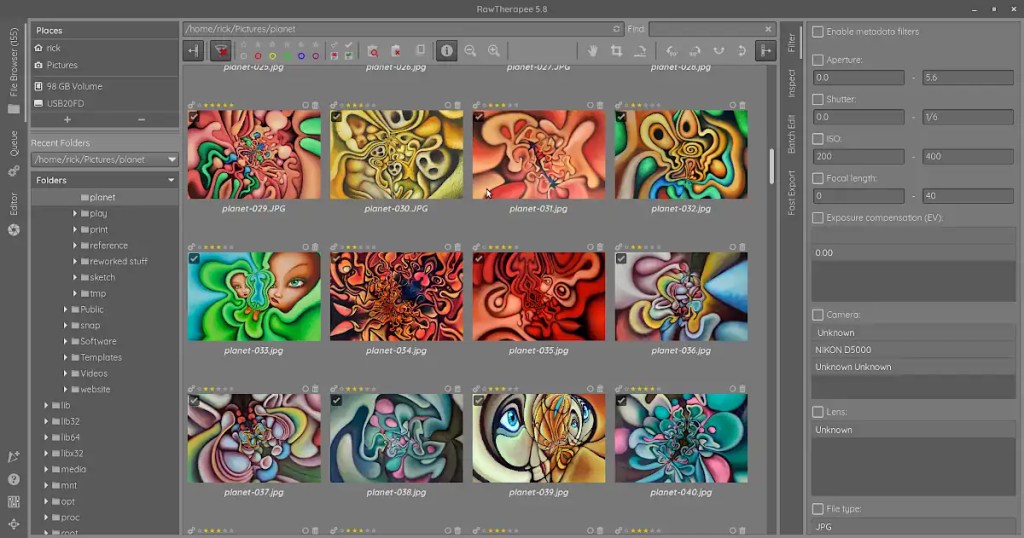Open the Batch Edit tab
Viewport: 1024px width, 538px height.
(791, 134)
